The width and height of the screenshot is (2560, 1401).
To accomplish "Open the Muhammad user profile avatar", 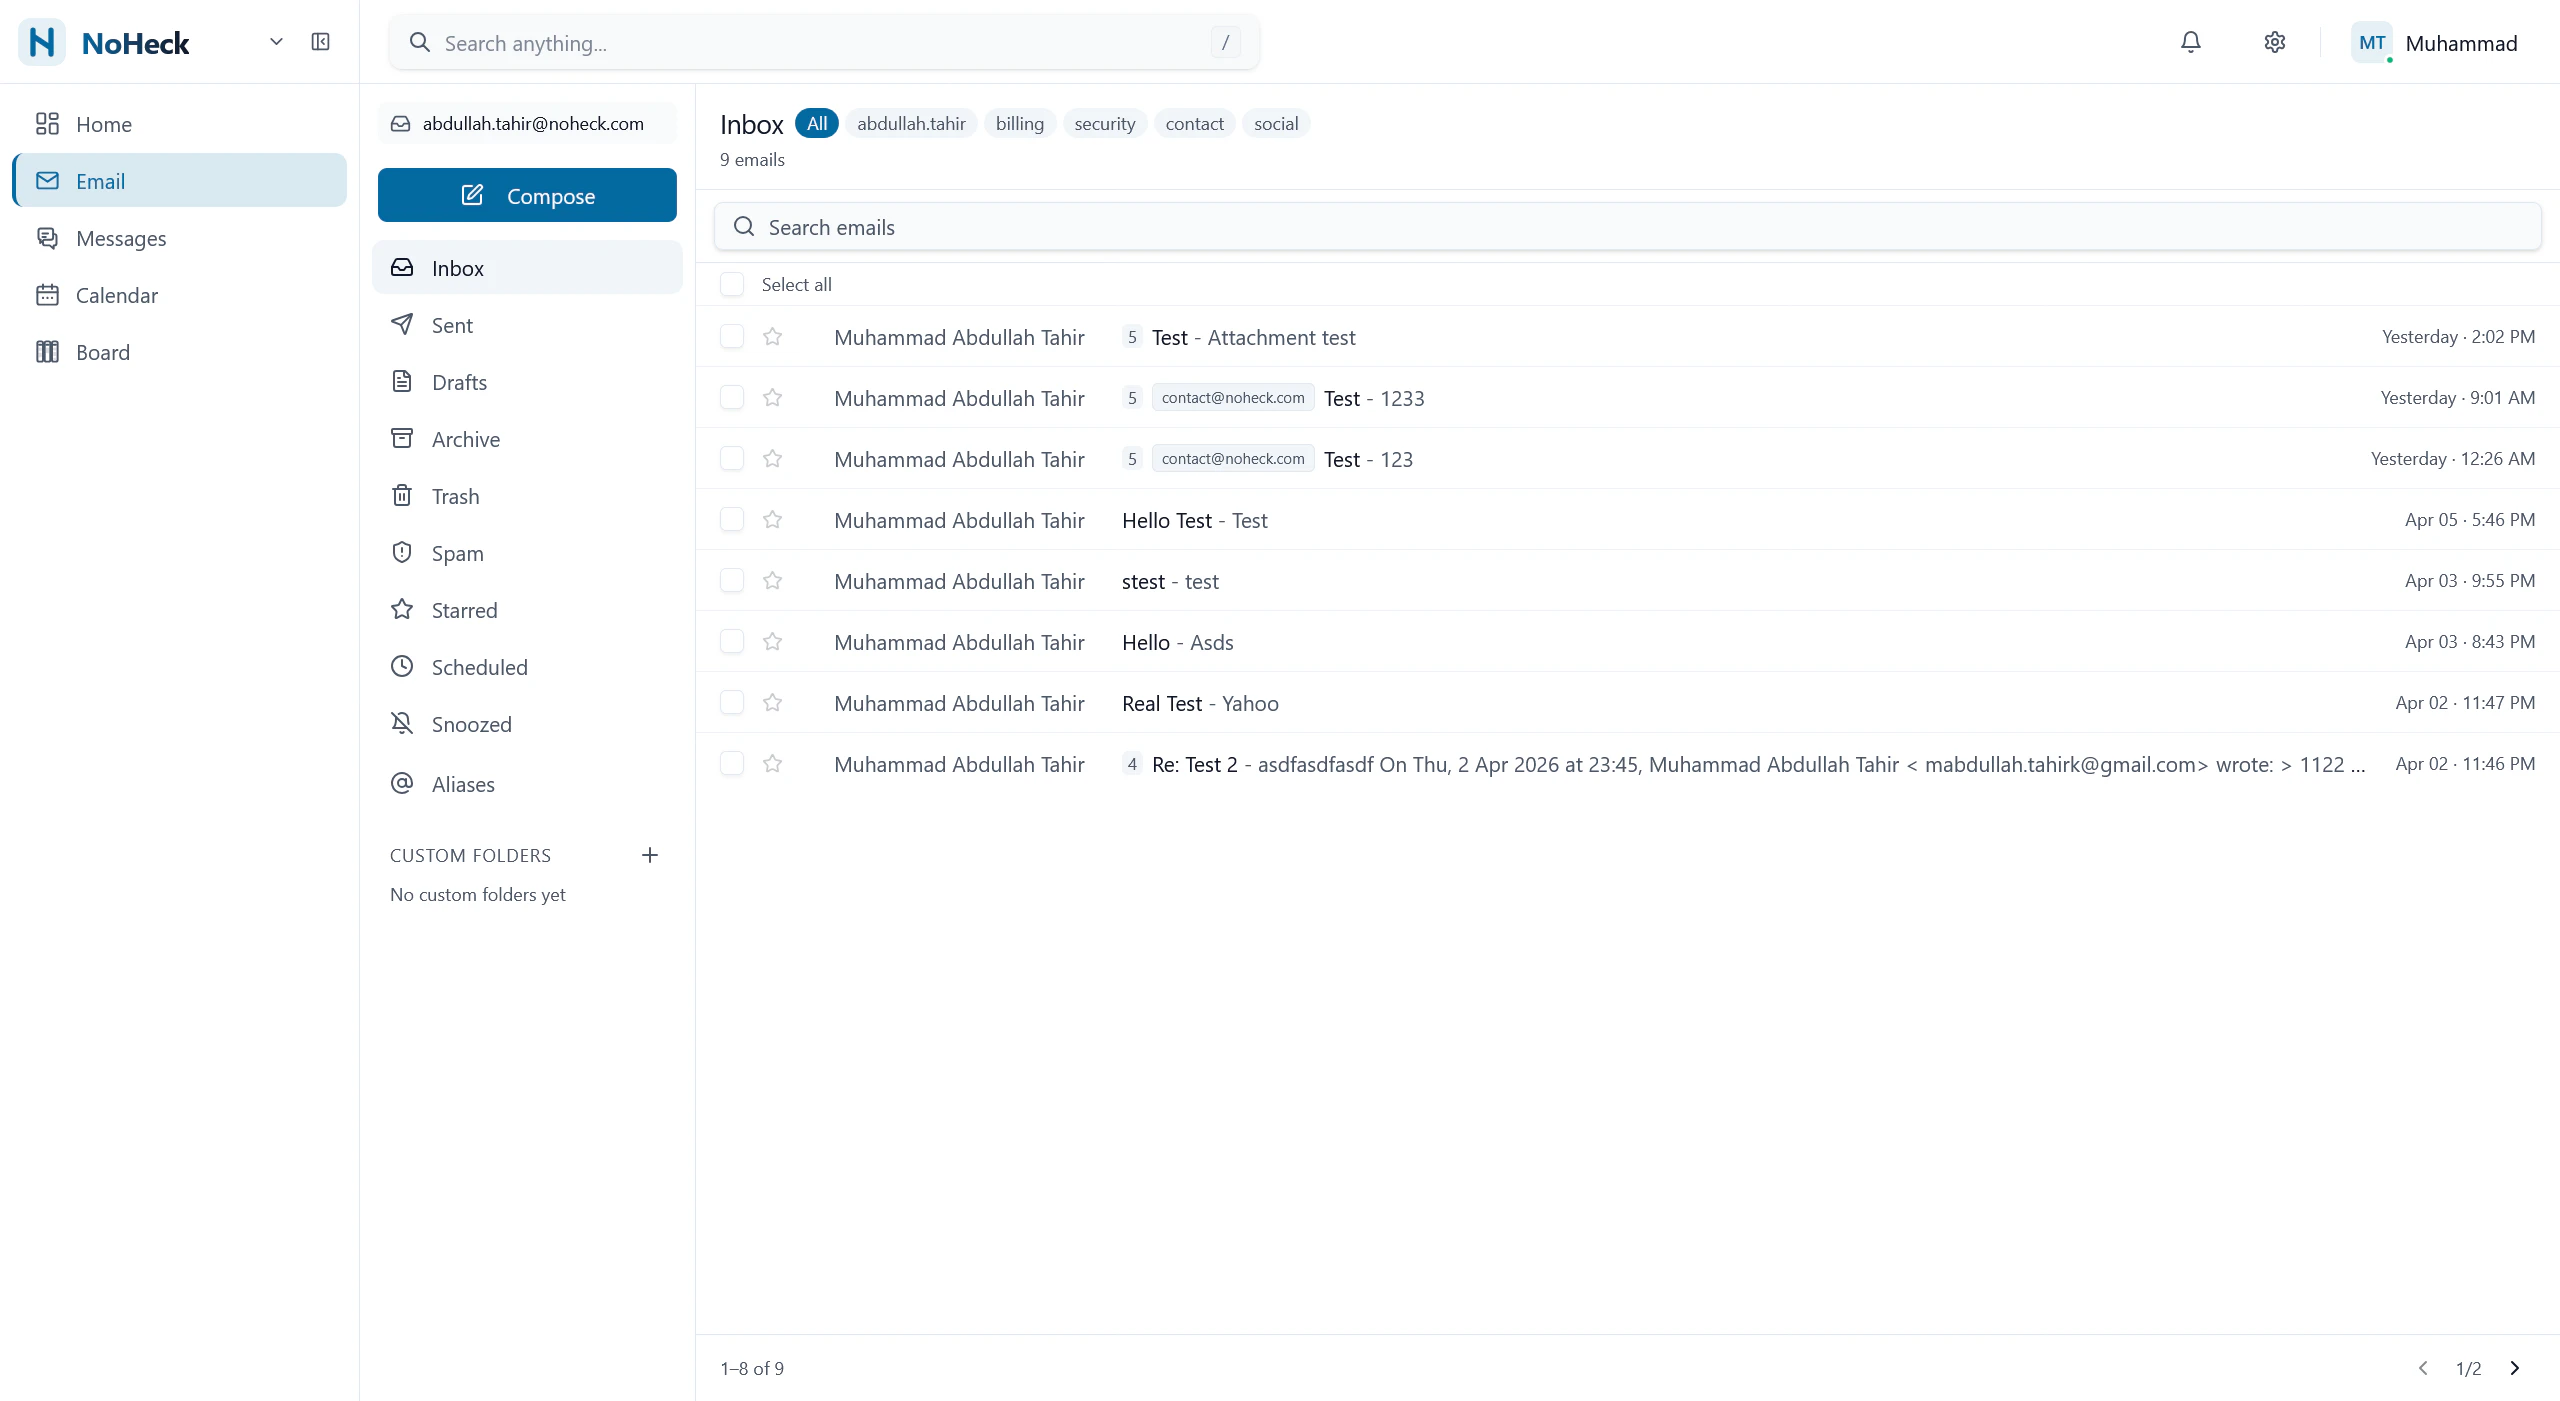I will [2371, 43].
